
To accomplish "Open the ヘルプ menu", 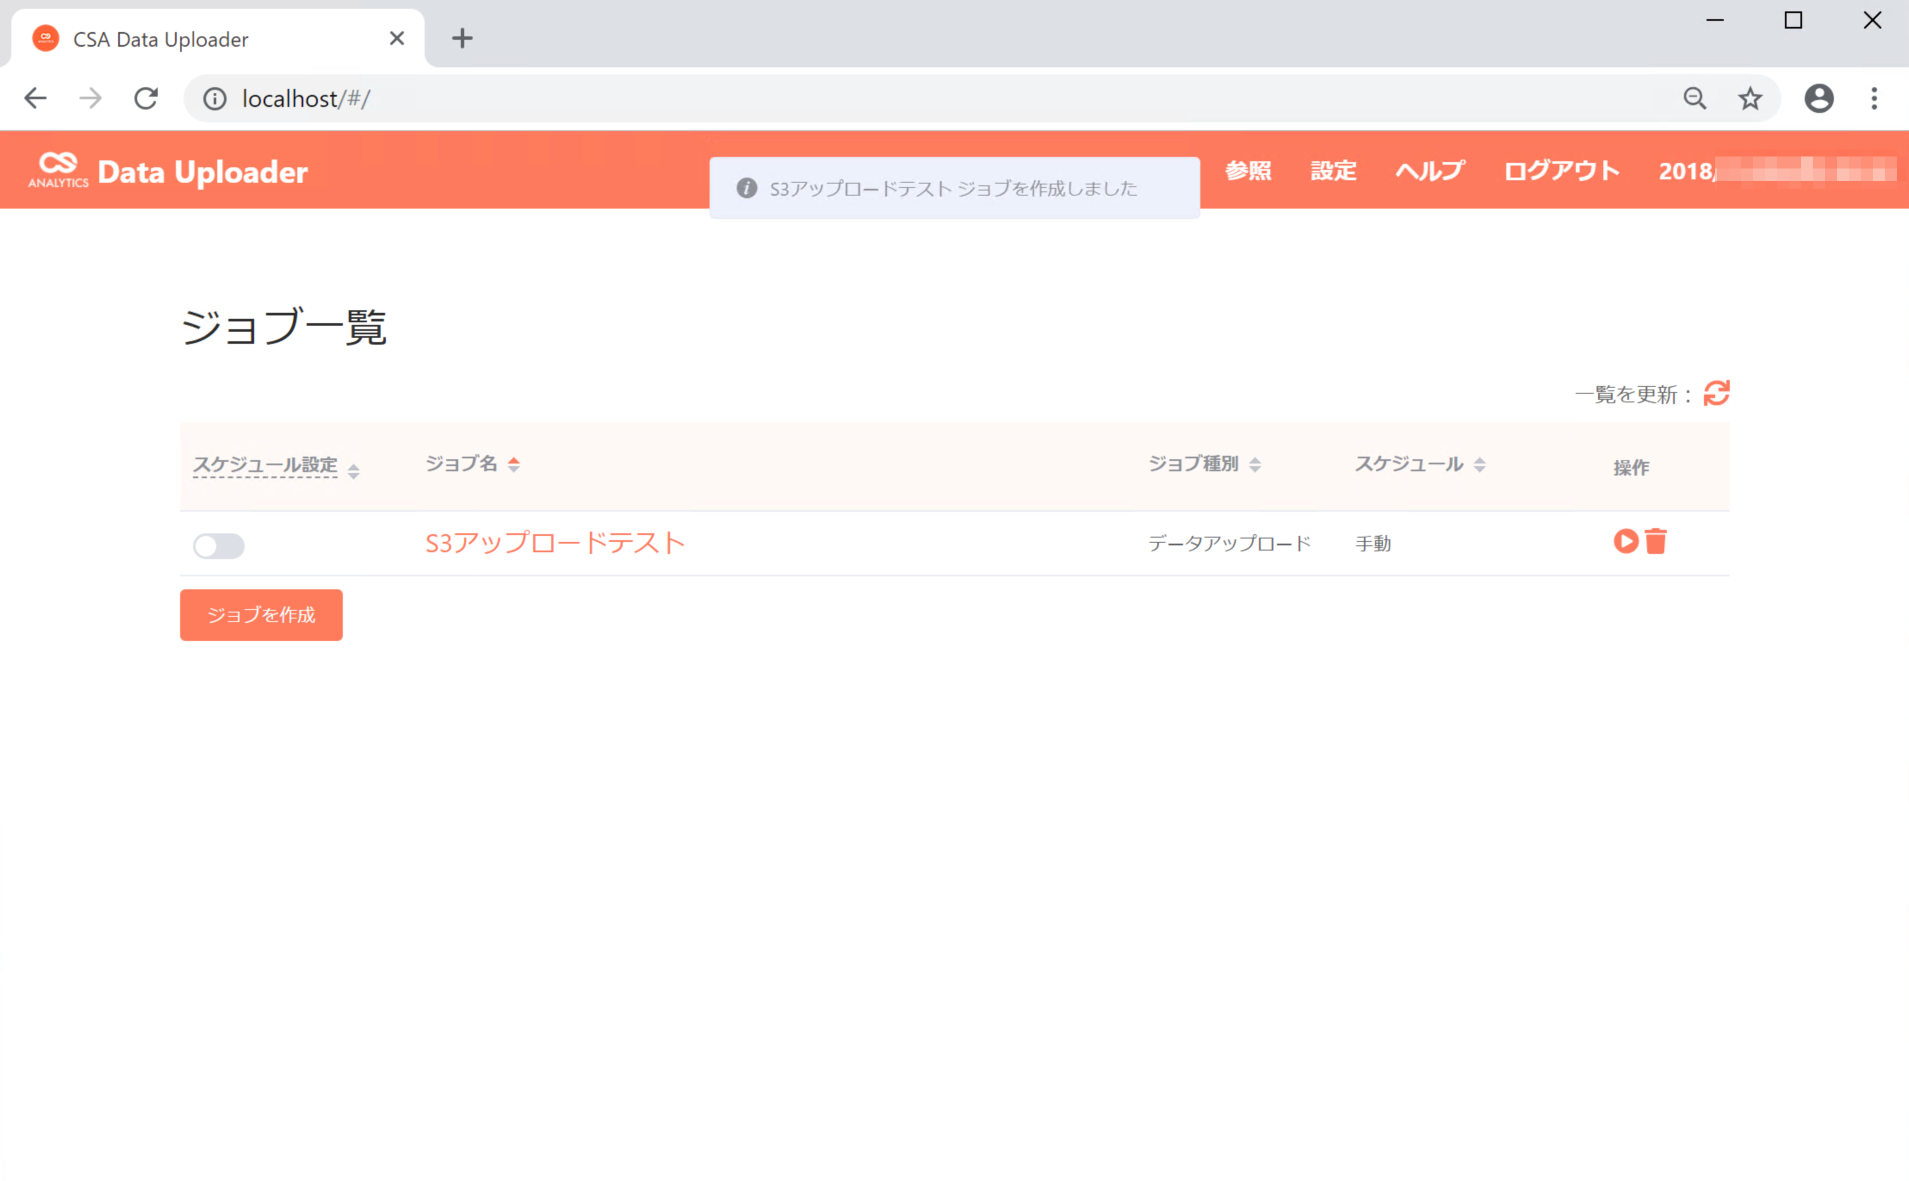I will (x=1430, y=171).
